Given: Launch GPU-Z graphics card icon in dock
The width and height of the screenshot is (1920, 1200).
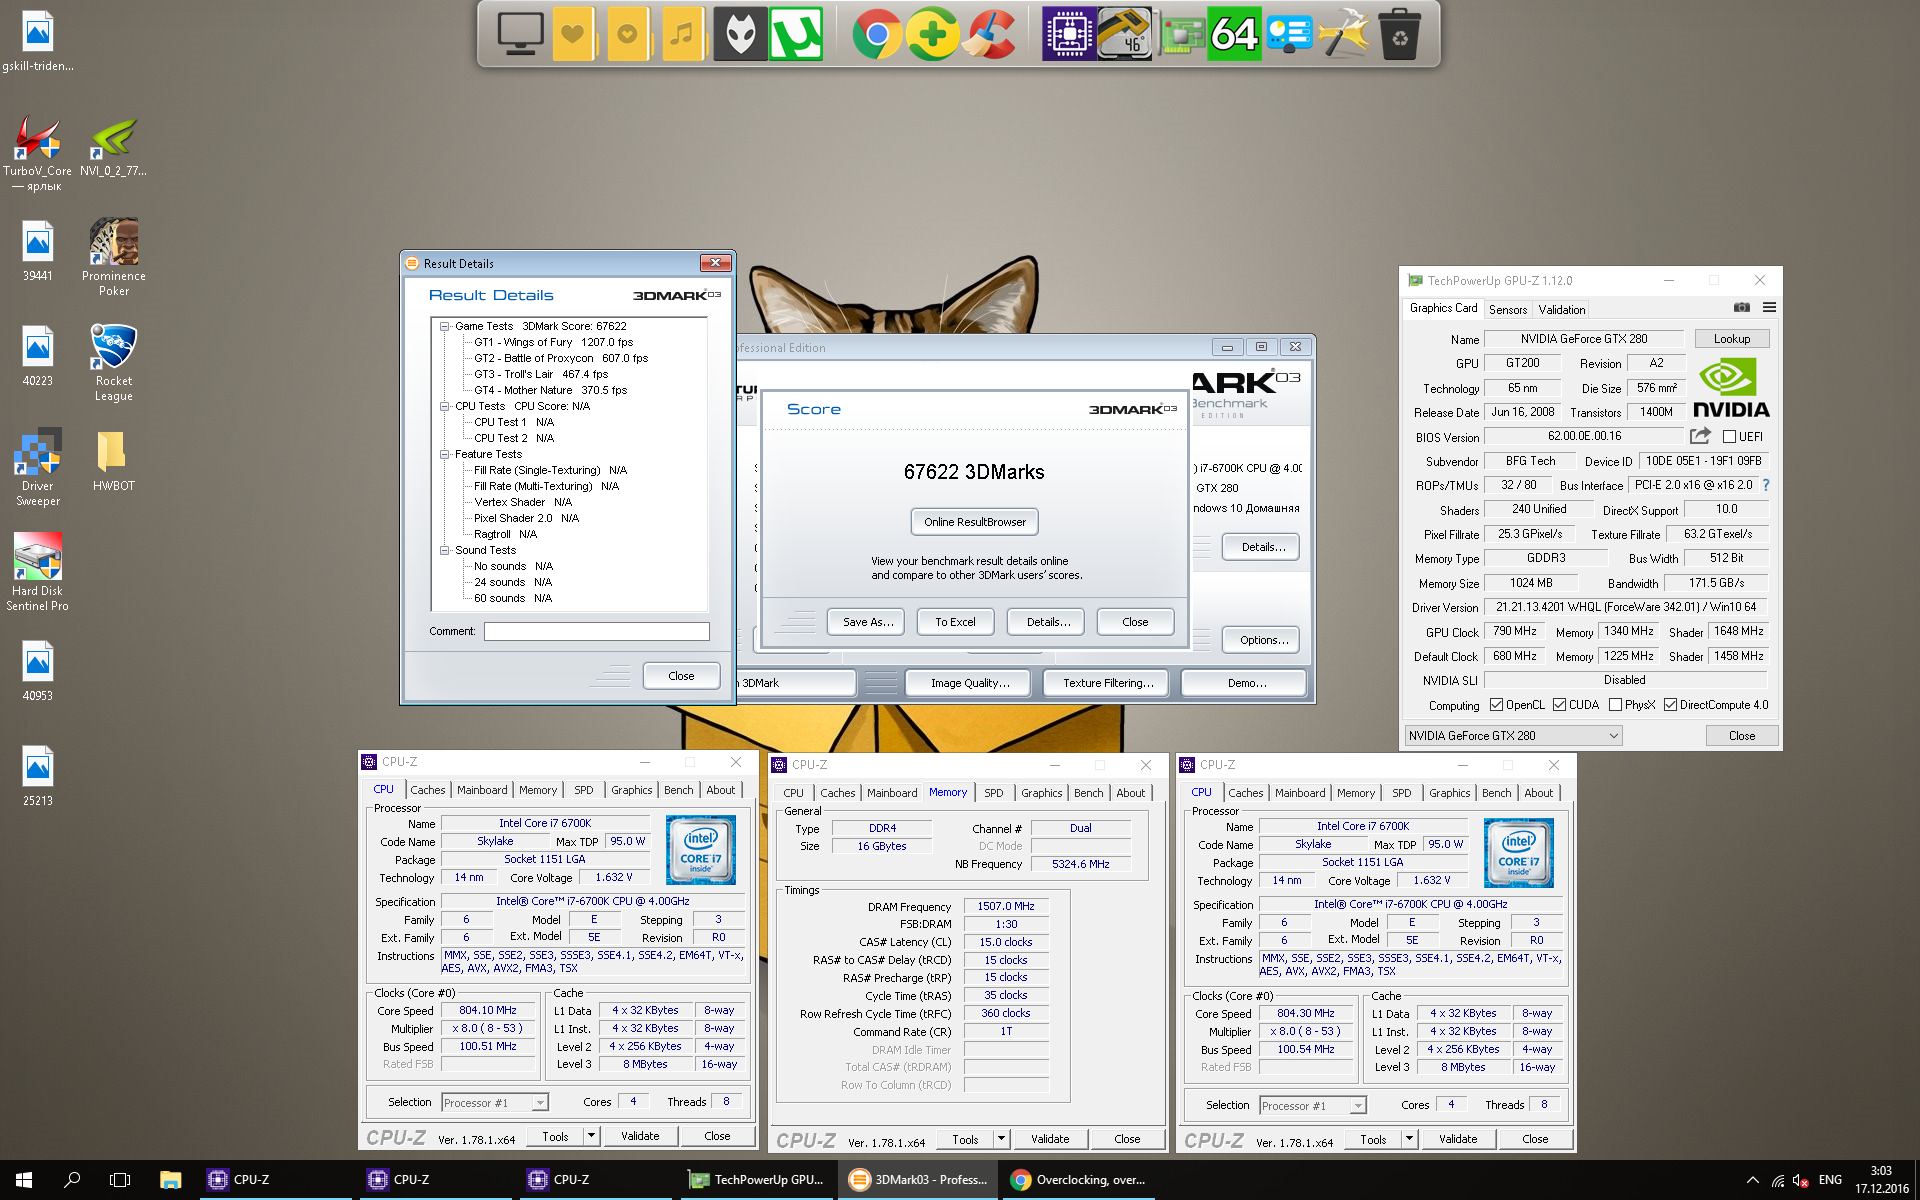Looking at the screenshot, I should point(1181,36).
